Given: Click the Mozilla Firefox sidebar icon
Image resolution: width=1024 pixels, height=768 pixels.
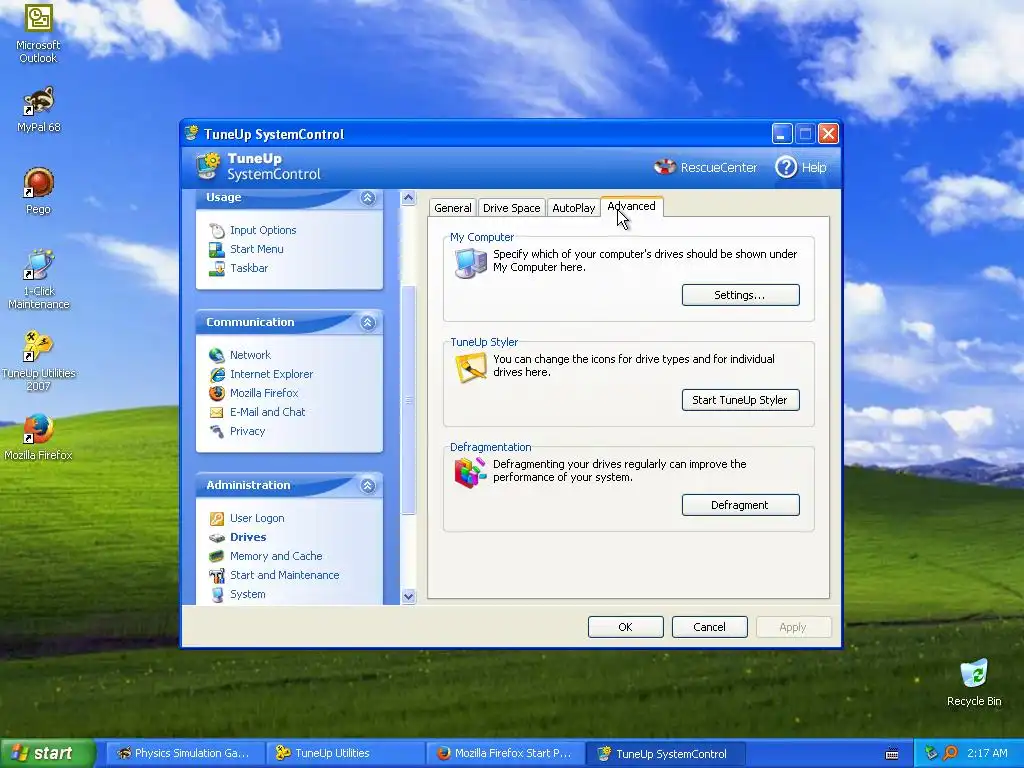Looking at the screenshot, I should [x=217, y=392].
